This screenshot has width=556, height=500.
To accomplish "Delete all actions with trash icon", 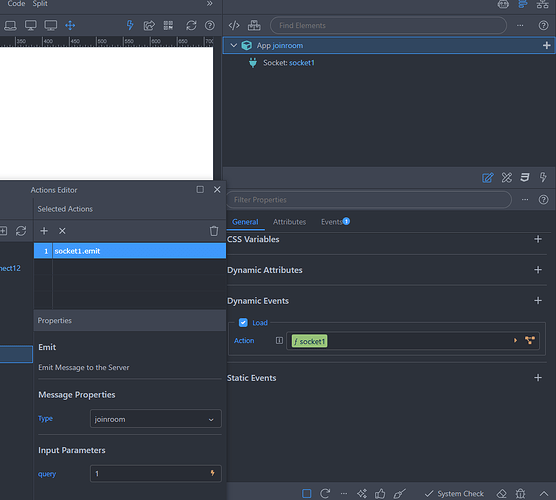I will pos(214,231).
